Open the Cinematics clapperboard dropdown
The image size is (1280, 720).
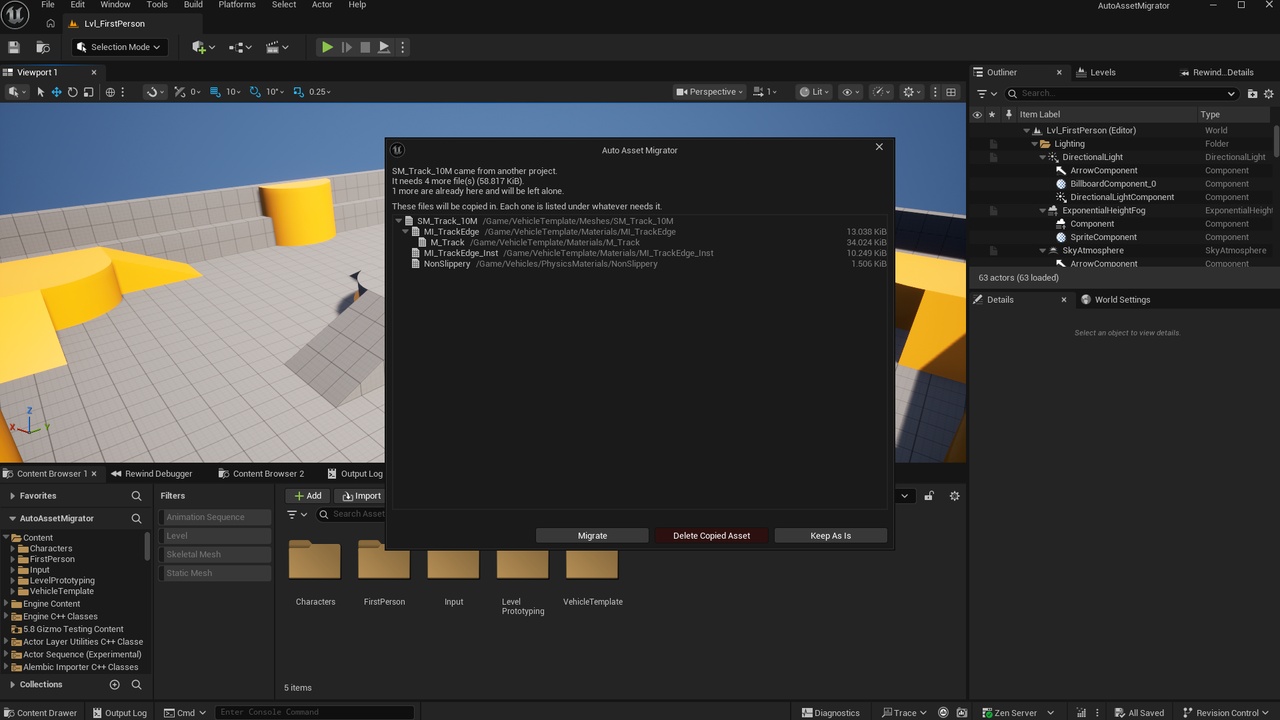click(277, 47)
